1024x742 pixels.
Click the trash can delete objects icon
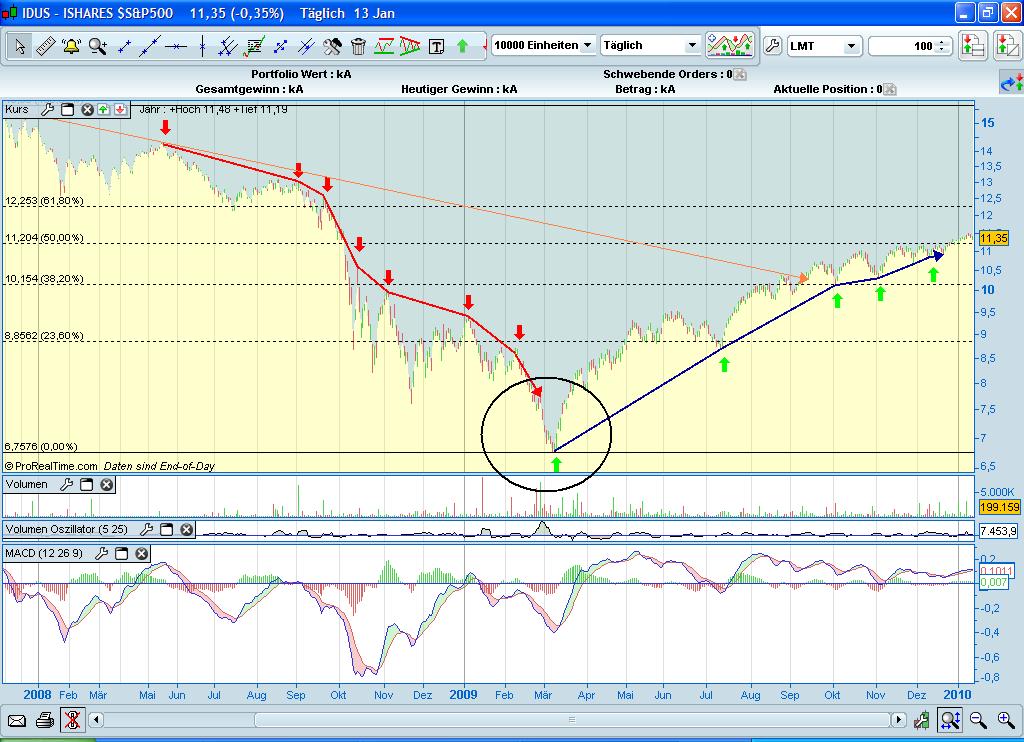[x=358, y=46]
